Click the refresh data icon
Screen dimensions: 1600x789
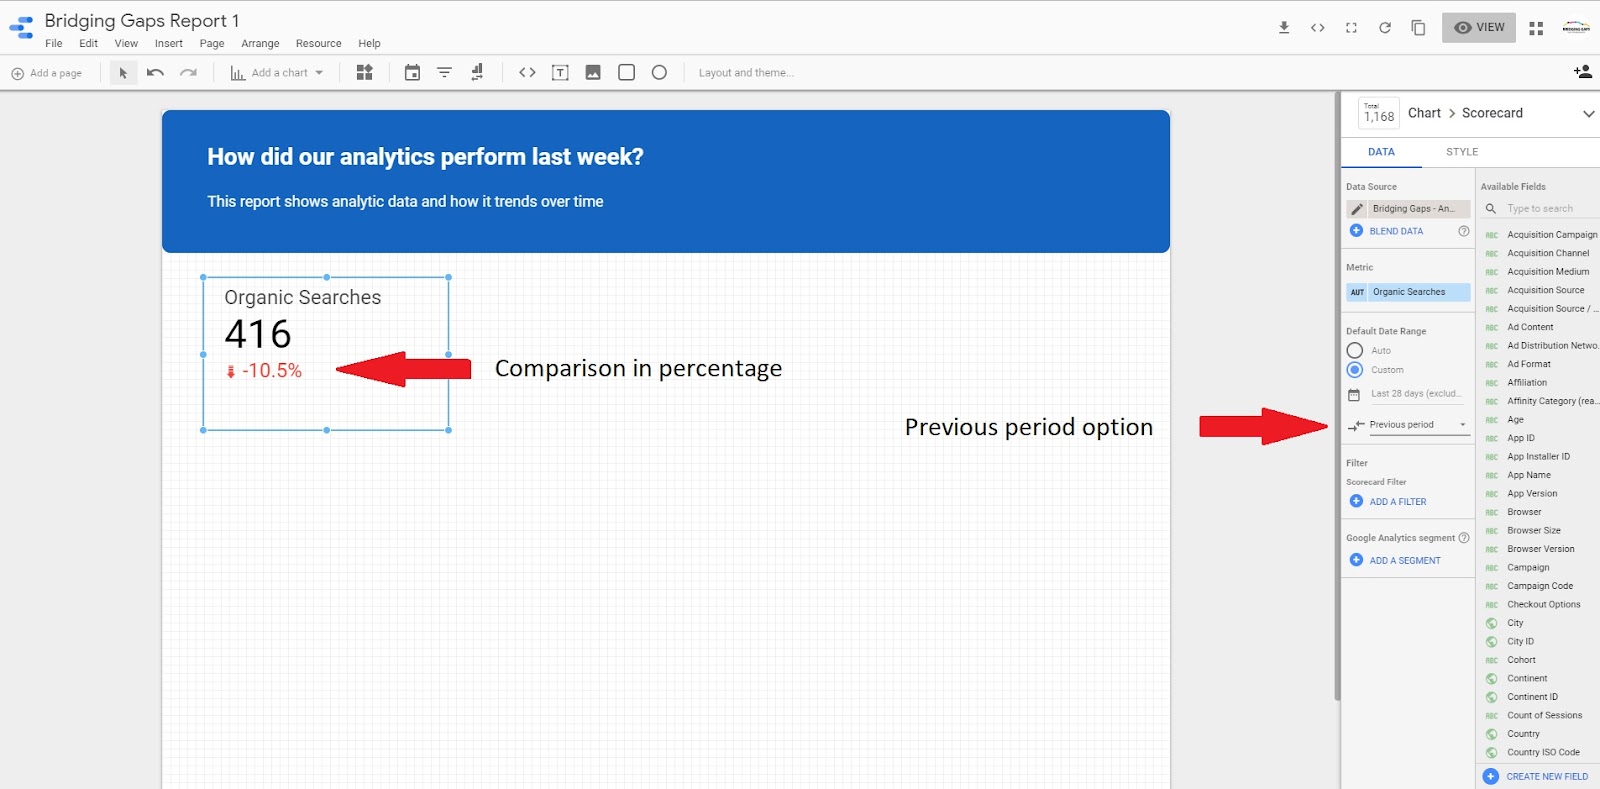tap(1385, 28)
